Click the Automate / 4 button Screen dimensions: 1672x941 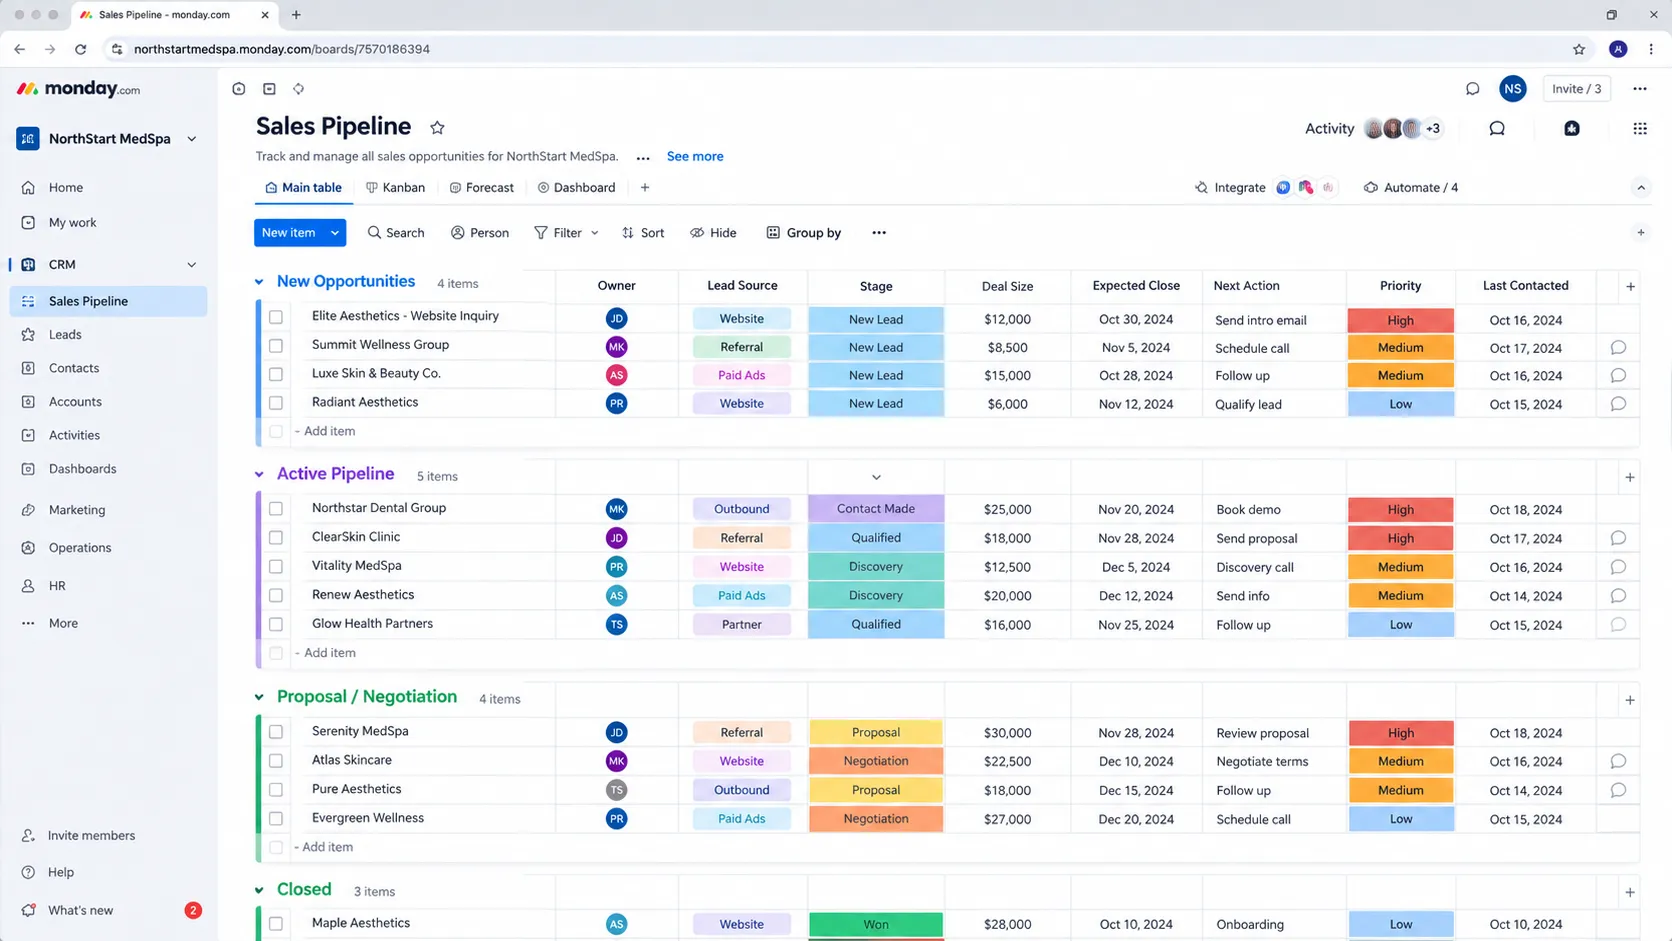point(1411,188)
